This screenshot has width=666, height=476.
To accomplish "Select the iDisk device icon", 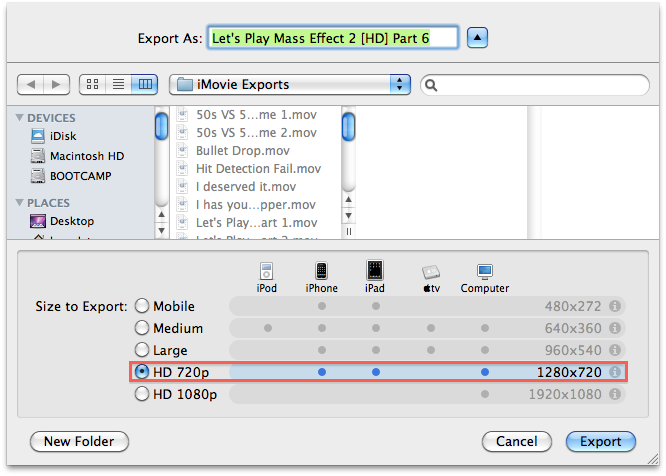I will 38,136.
